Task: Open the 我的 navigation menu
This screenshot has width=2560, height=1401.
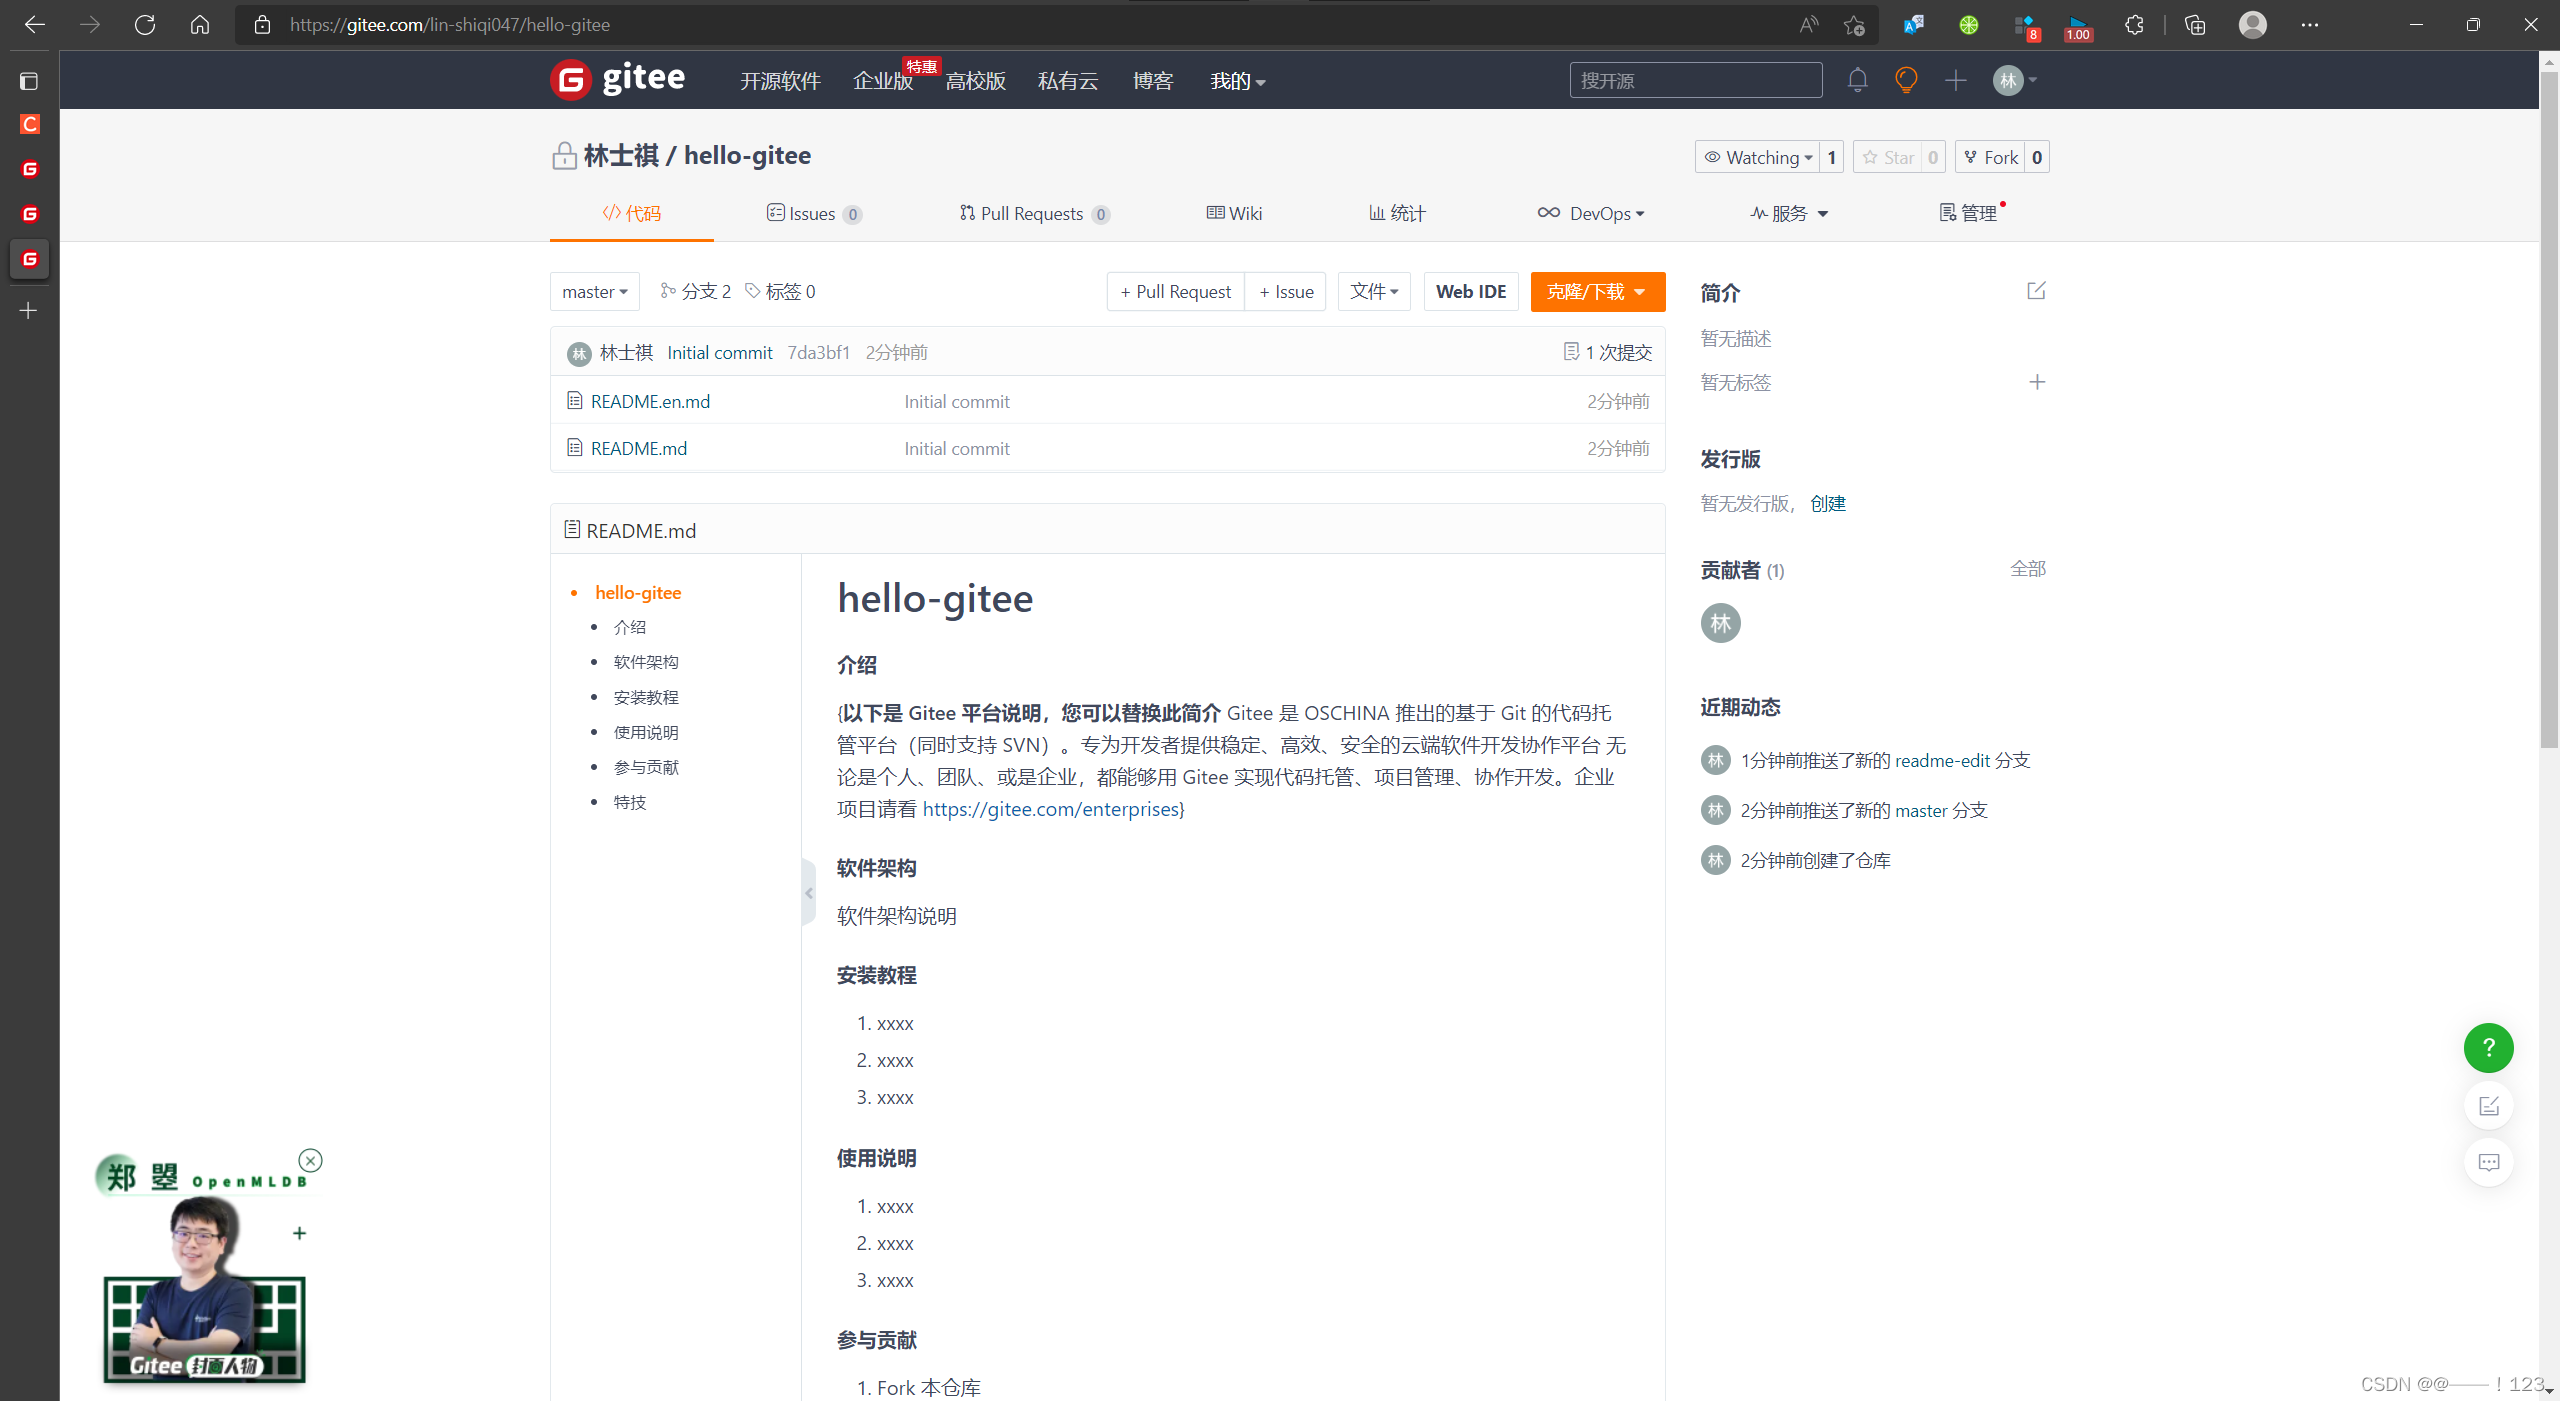Action: coord(1236,81)
